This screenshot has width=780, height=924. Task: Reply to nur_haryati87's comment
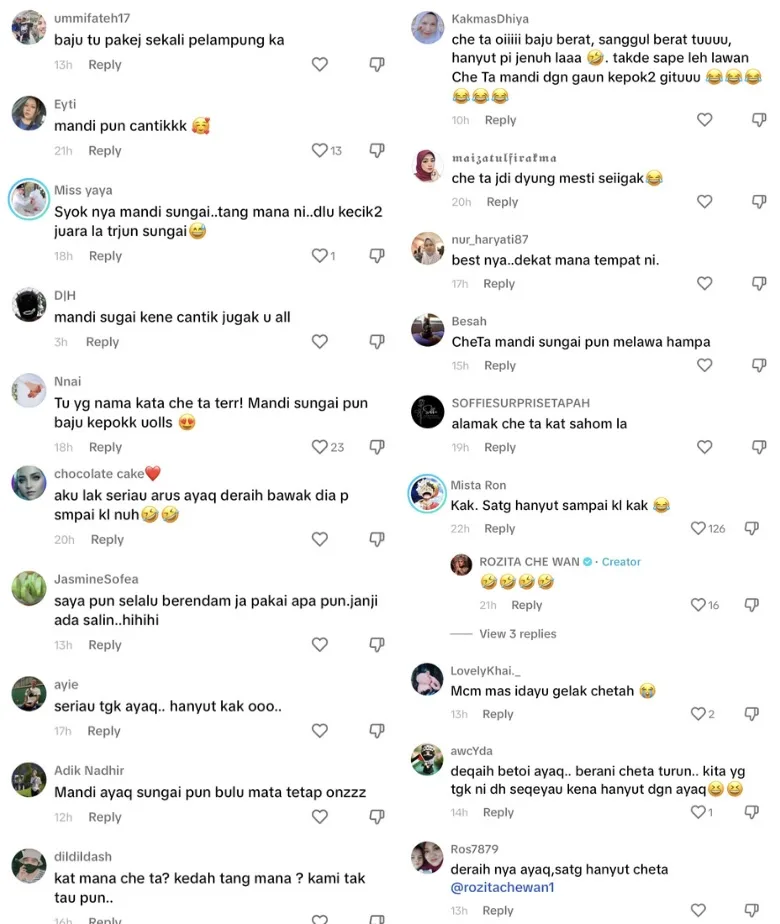tap(499, 284)
